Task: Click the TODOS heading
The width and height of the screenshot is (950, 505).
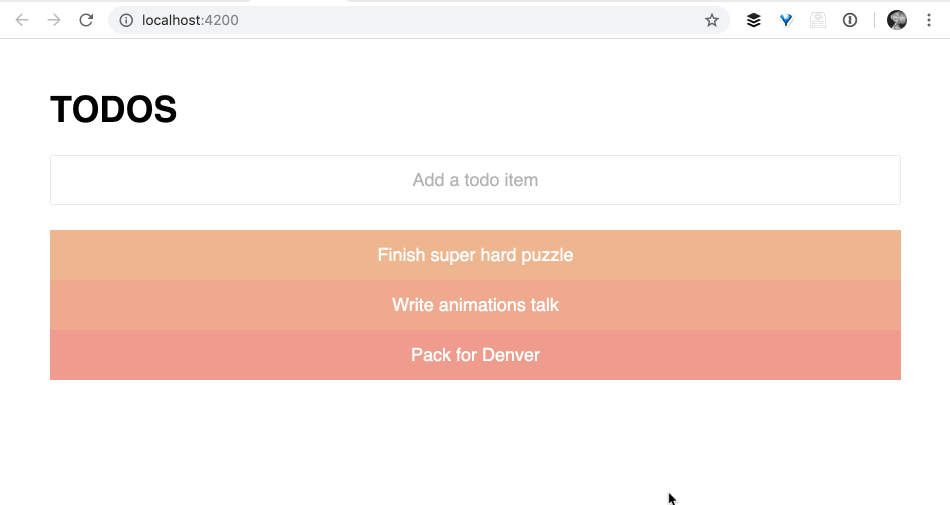Action: pos(114,110)
